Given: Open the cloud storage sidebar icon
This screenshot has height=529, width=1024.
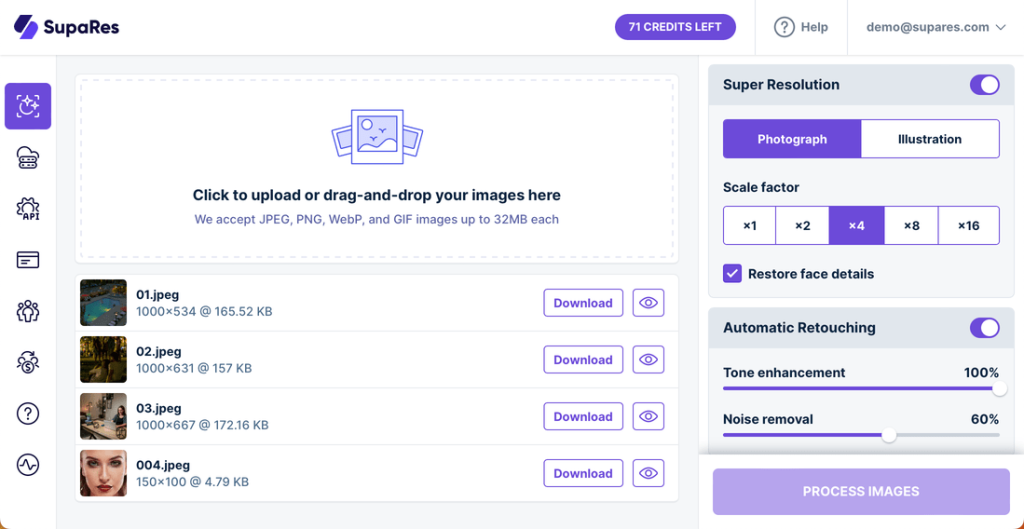Looking at the screenshot, I should [x=28, y=157].
